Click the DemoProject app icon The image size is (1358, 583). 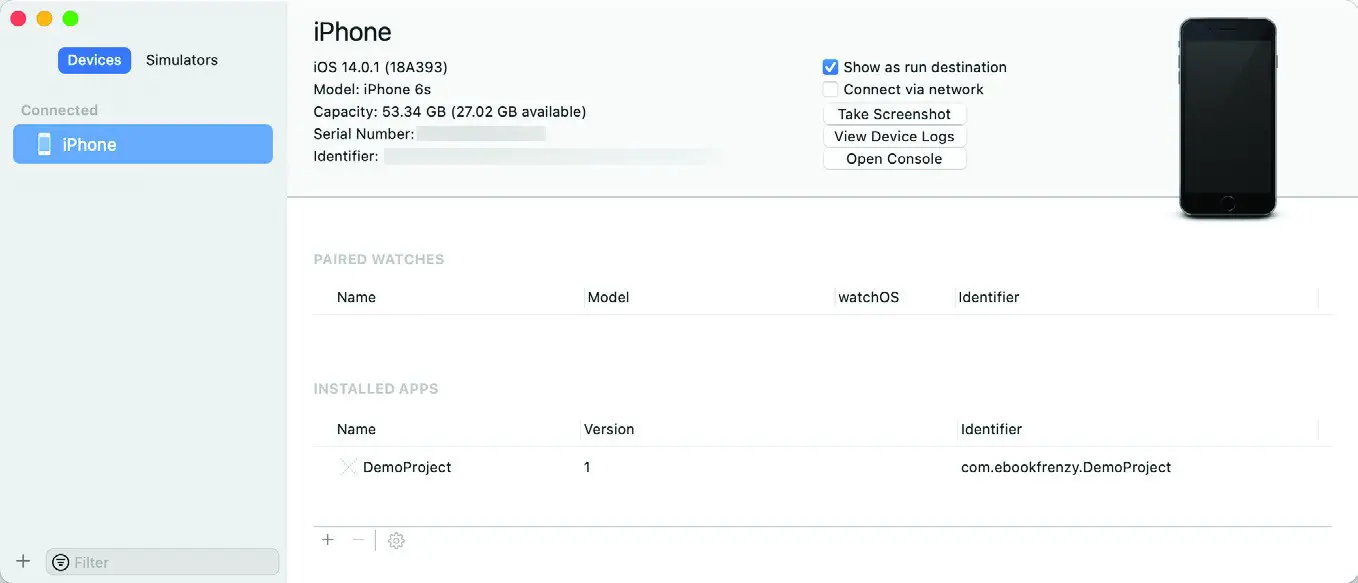(x=348, y=467)
